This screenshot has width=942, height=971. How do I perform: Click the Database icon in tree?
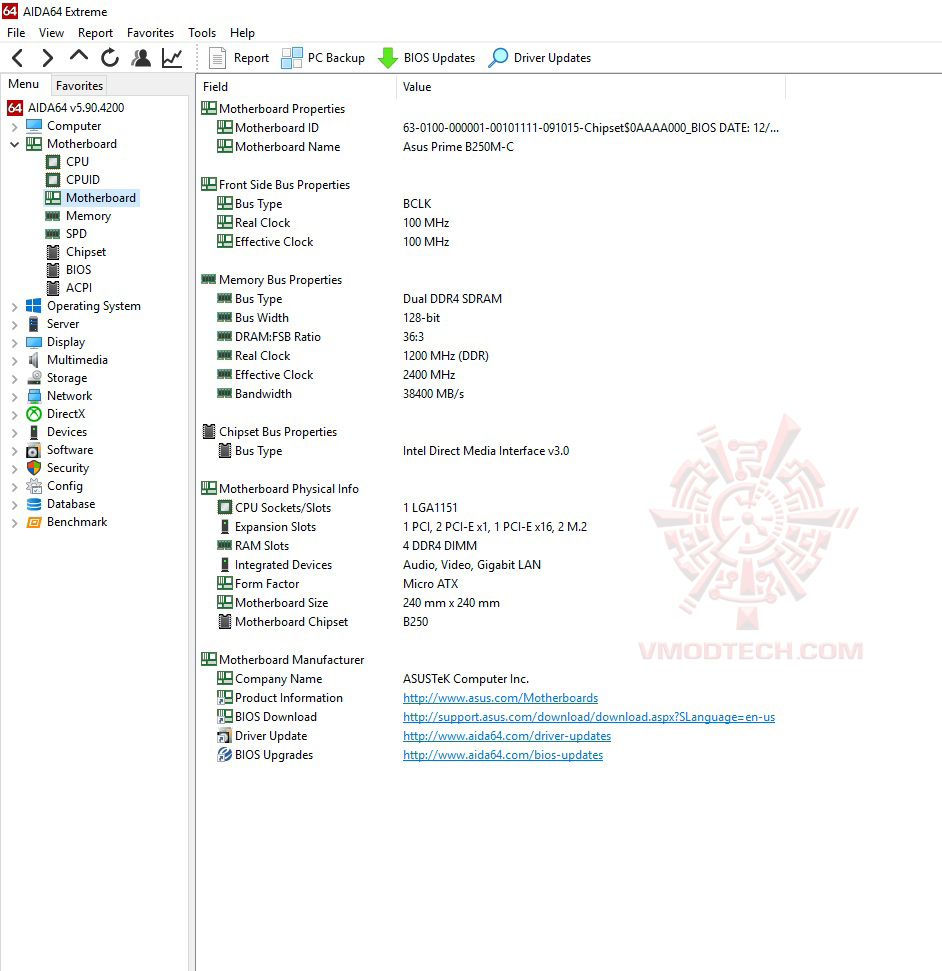[x=34, y=504]
